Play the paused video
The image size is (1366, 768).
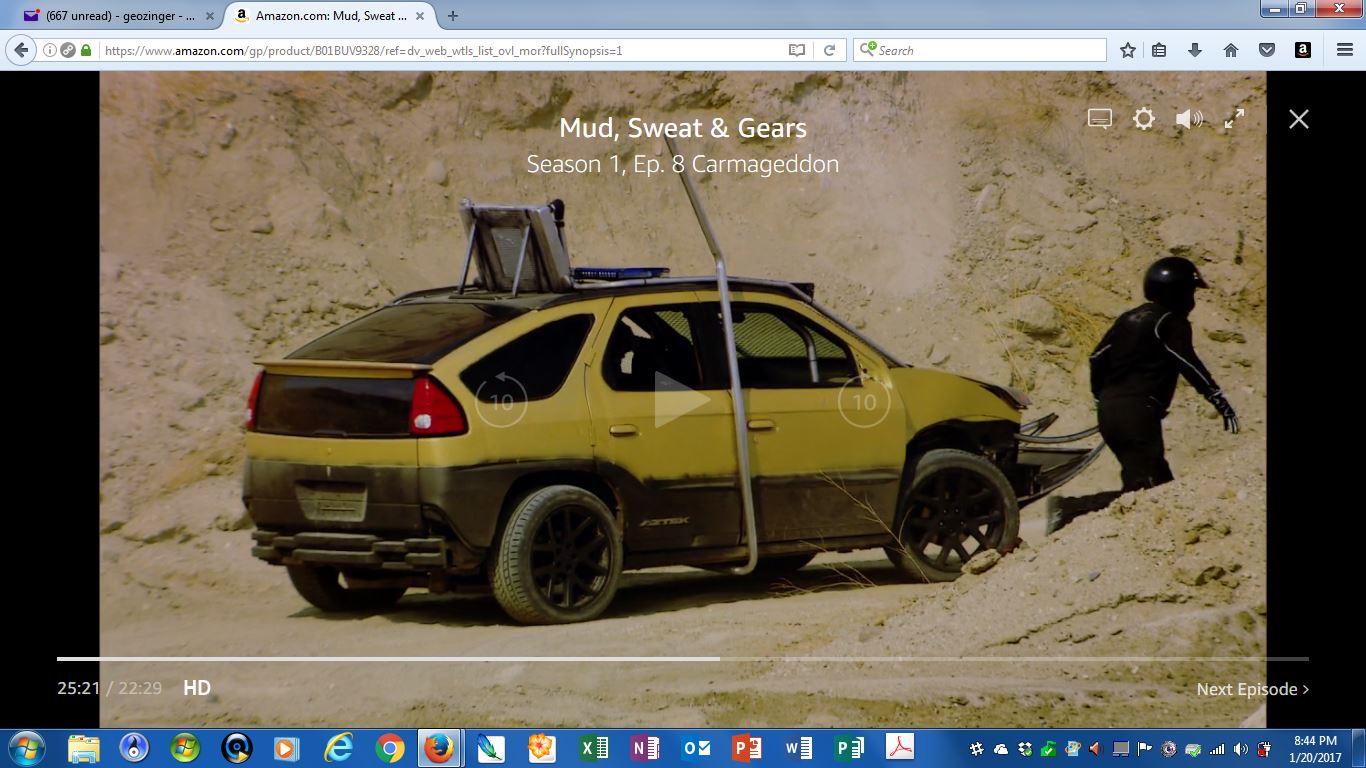(682, 400)
